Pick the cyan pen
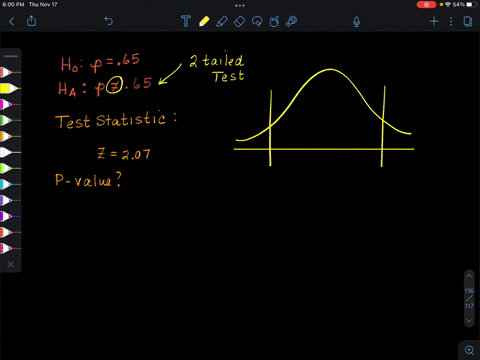Screen dimensions: 480x360 [x=10, y=184]
